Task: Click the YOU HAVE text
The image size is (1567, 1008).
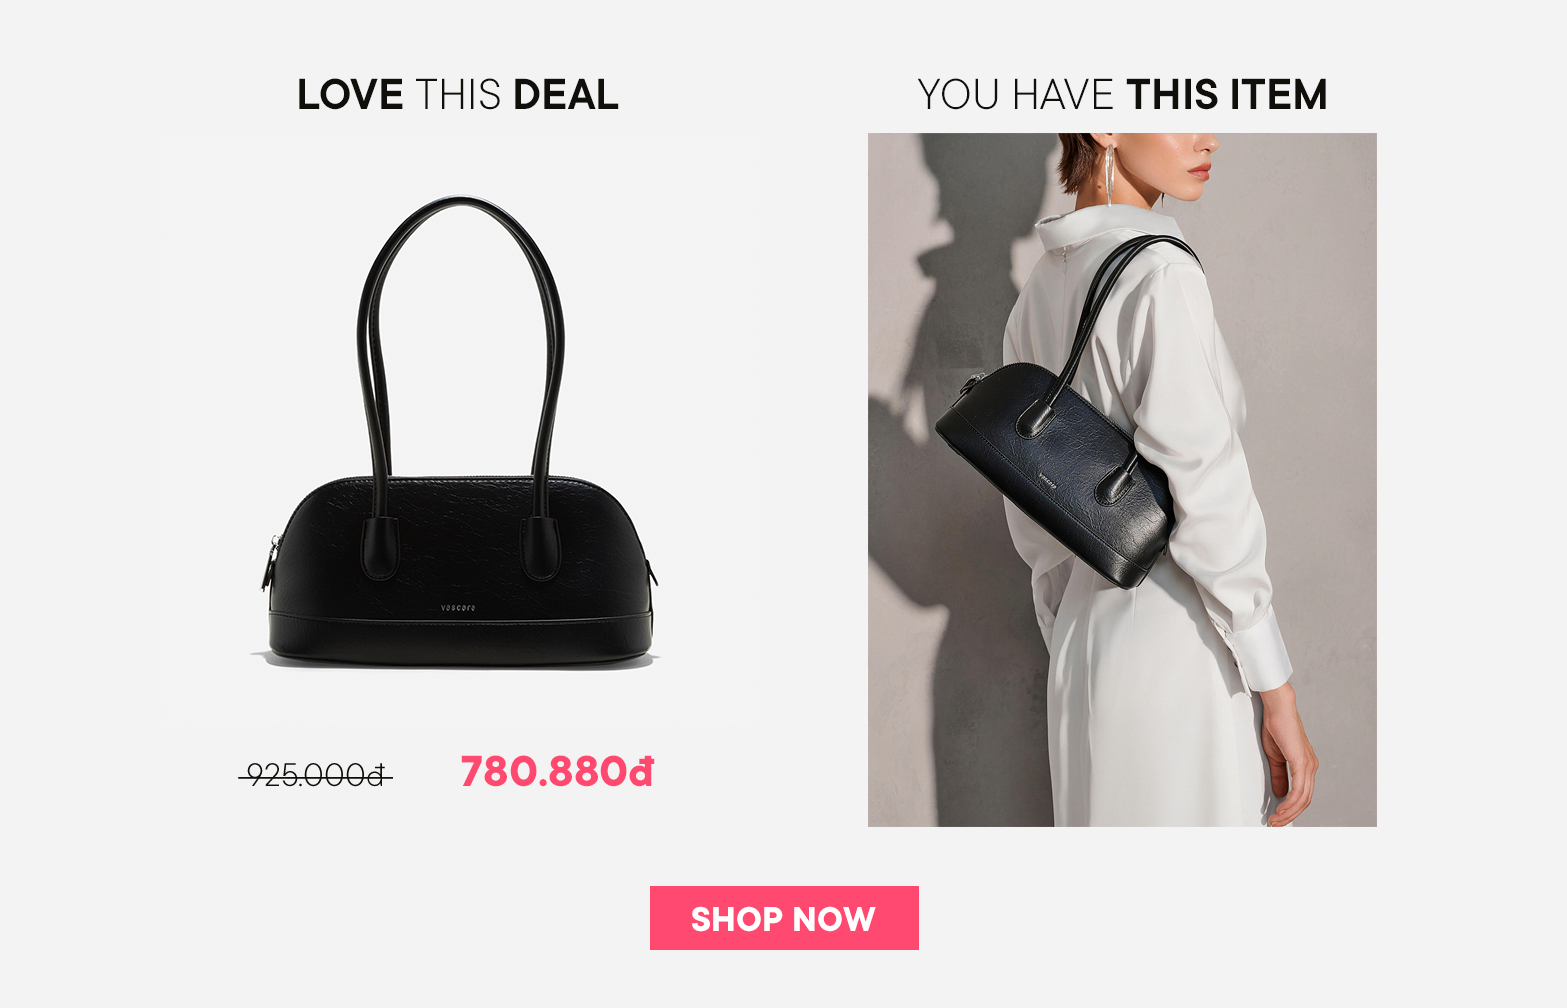Action: click(x=1016, y=95)
